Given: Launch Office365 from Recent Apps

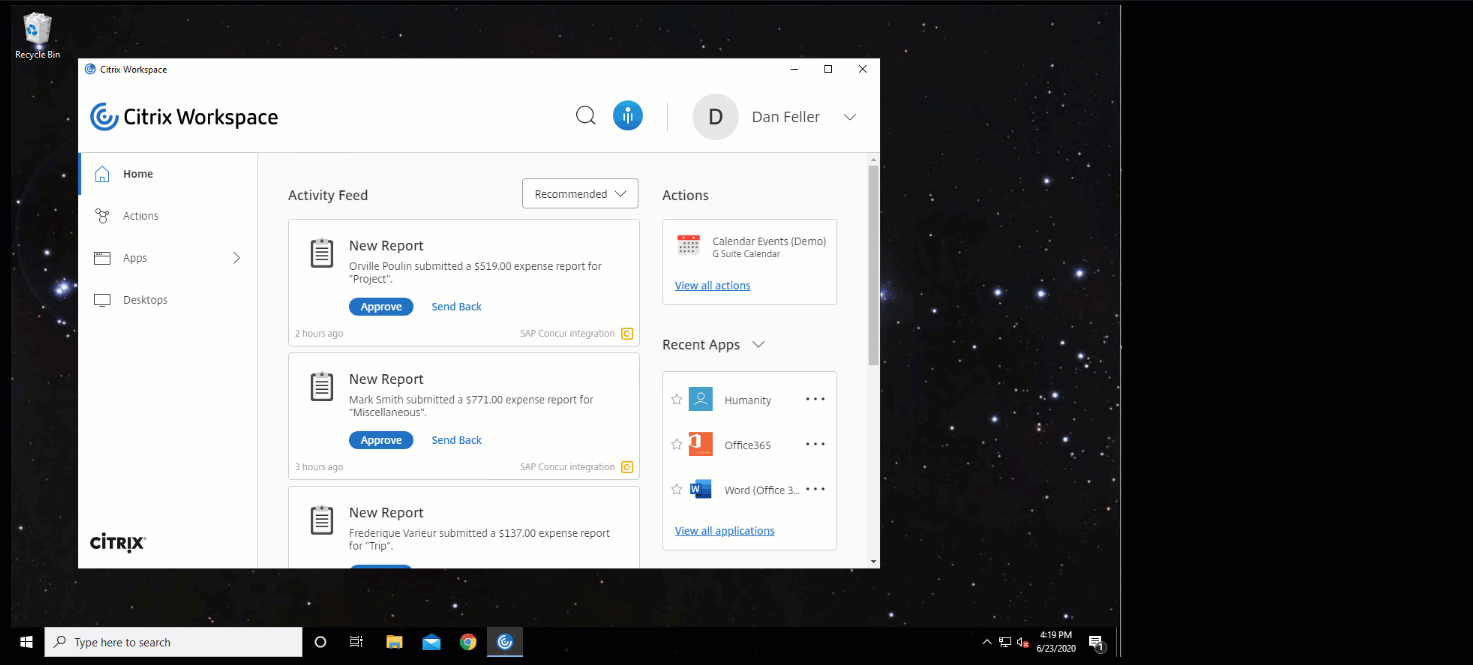Looking at the screenshot, I should point(747,445).
